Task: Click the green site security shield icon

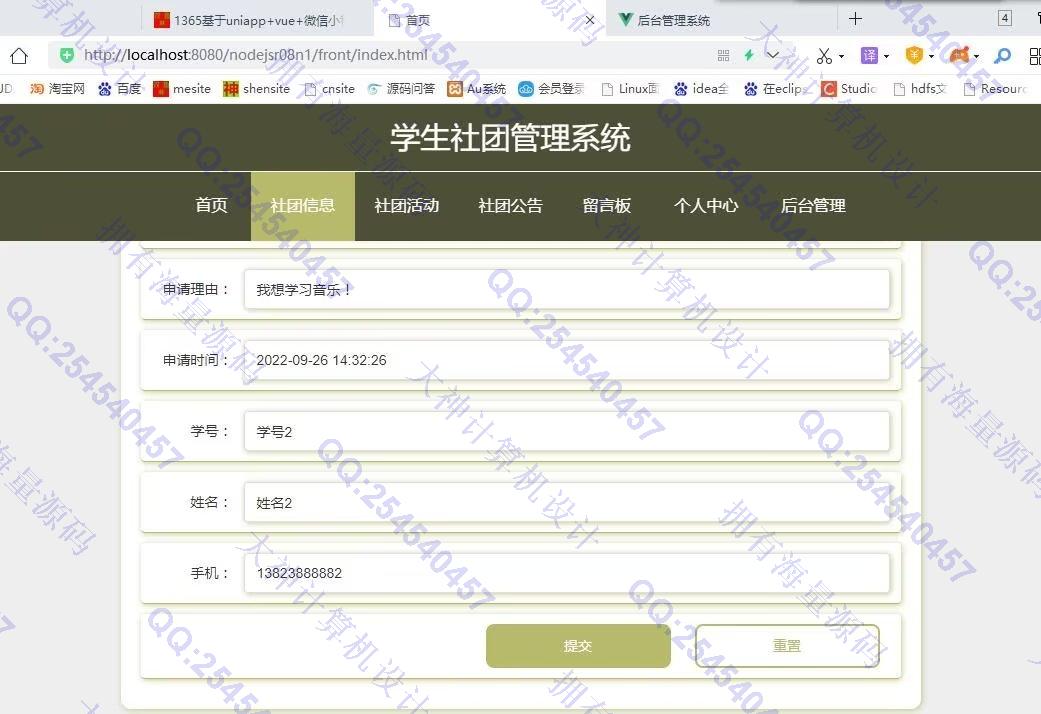Action: (x=66, y=55)
